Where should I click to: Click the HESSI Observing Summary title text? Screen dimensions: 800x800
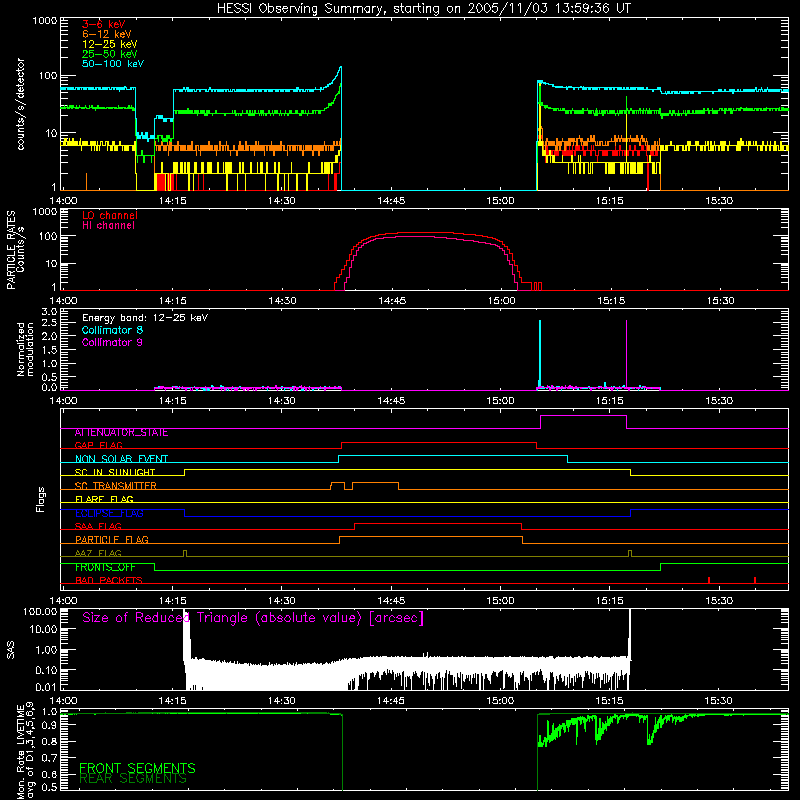(423, 9)
